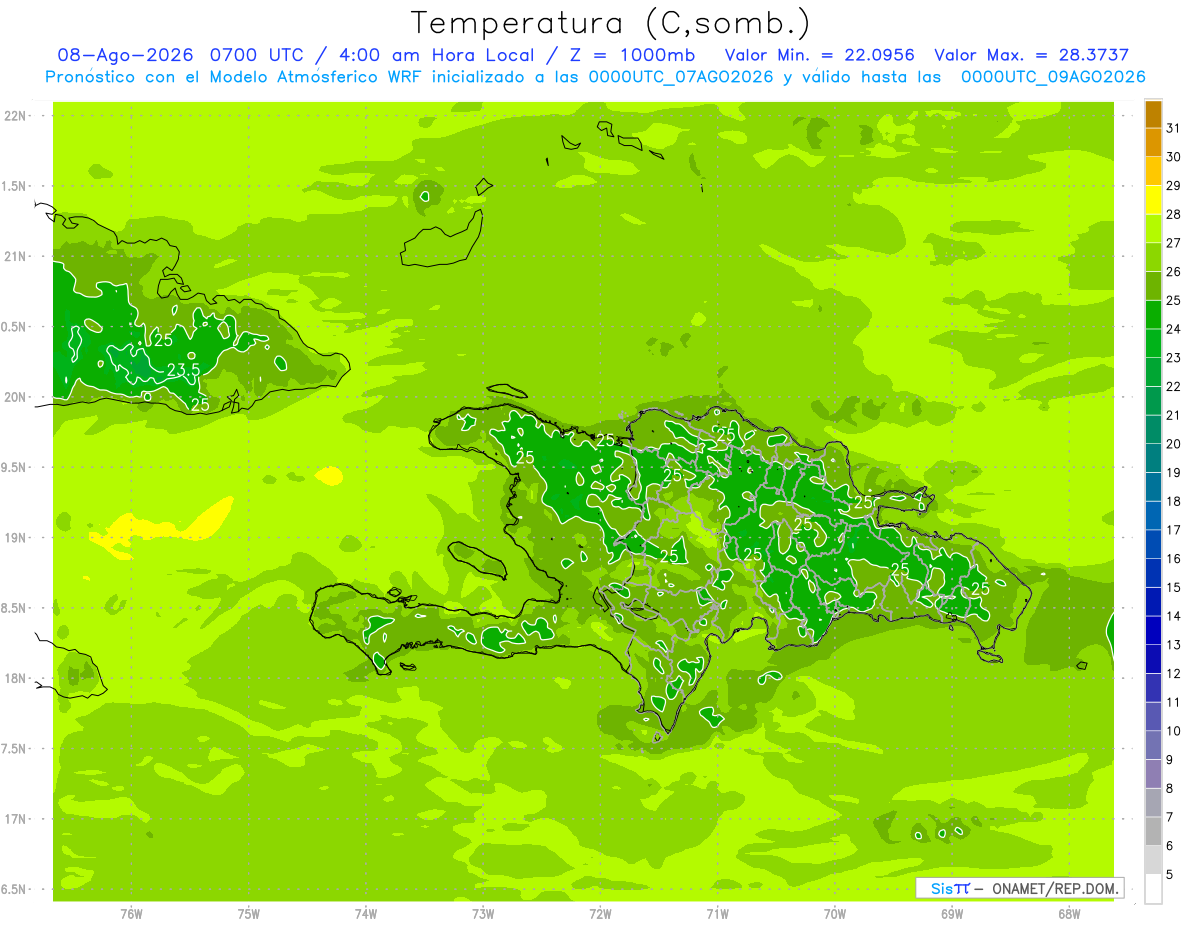The height and width of the screenshot is (927, 1200).
Task: Click the "0000UTC_07AGO2026" initialization timestamp
Action: (681, 77)
